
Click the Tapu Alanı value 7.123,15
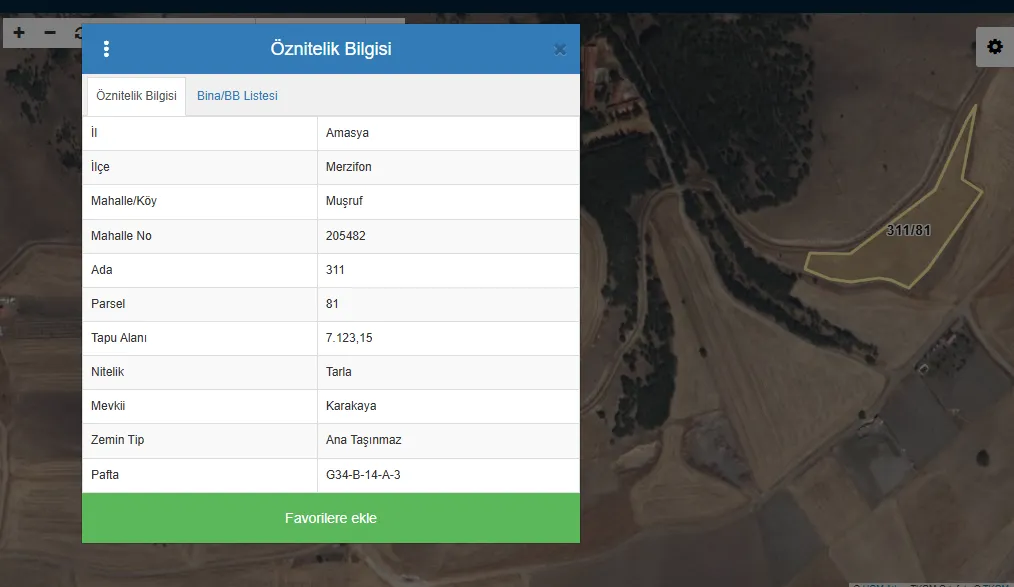coord(349,338)
